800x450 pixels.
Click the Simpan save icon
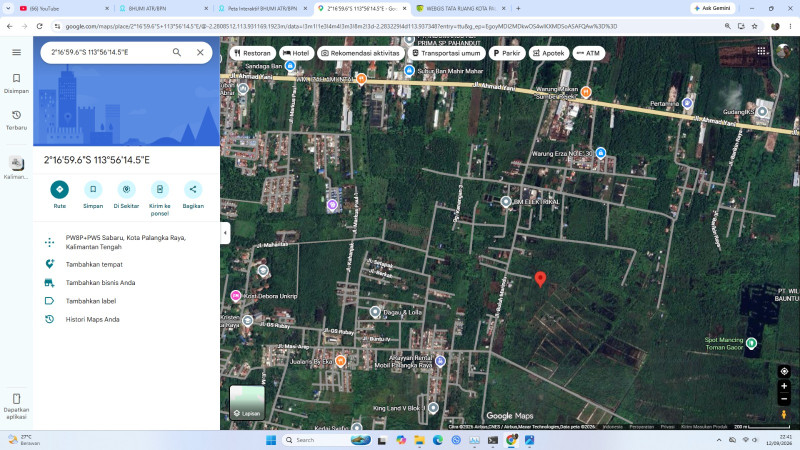point(93,189)
